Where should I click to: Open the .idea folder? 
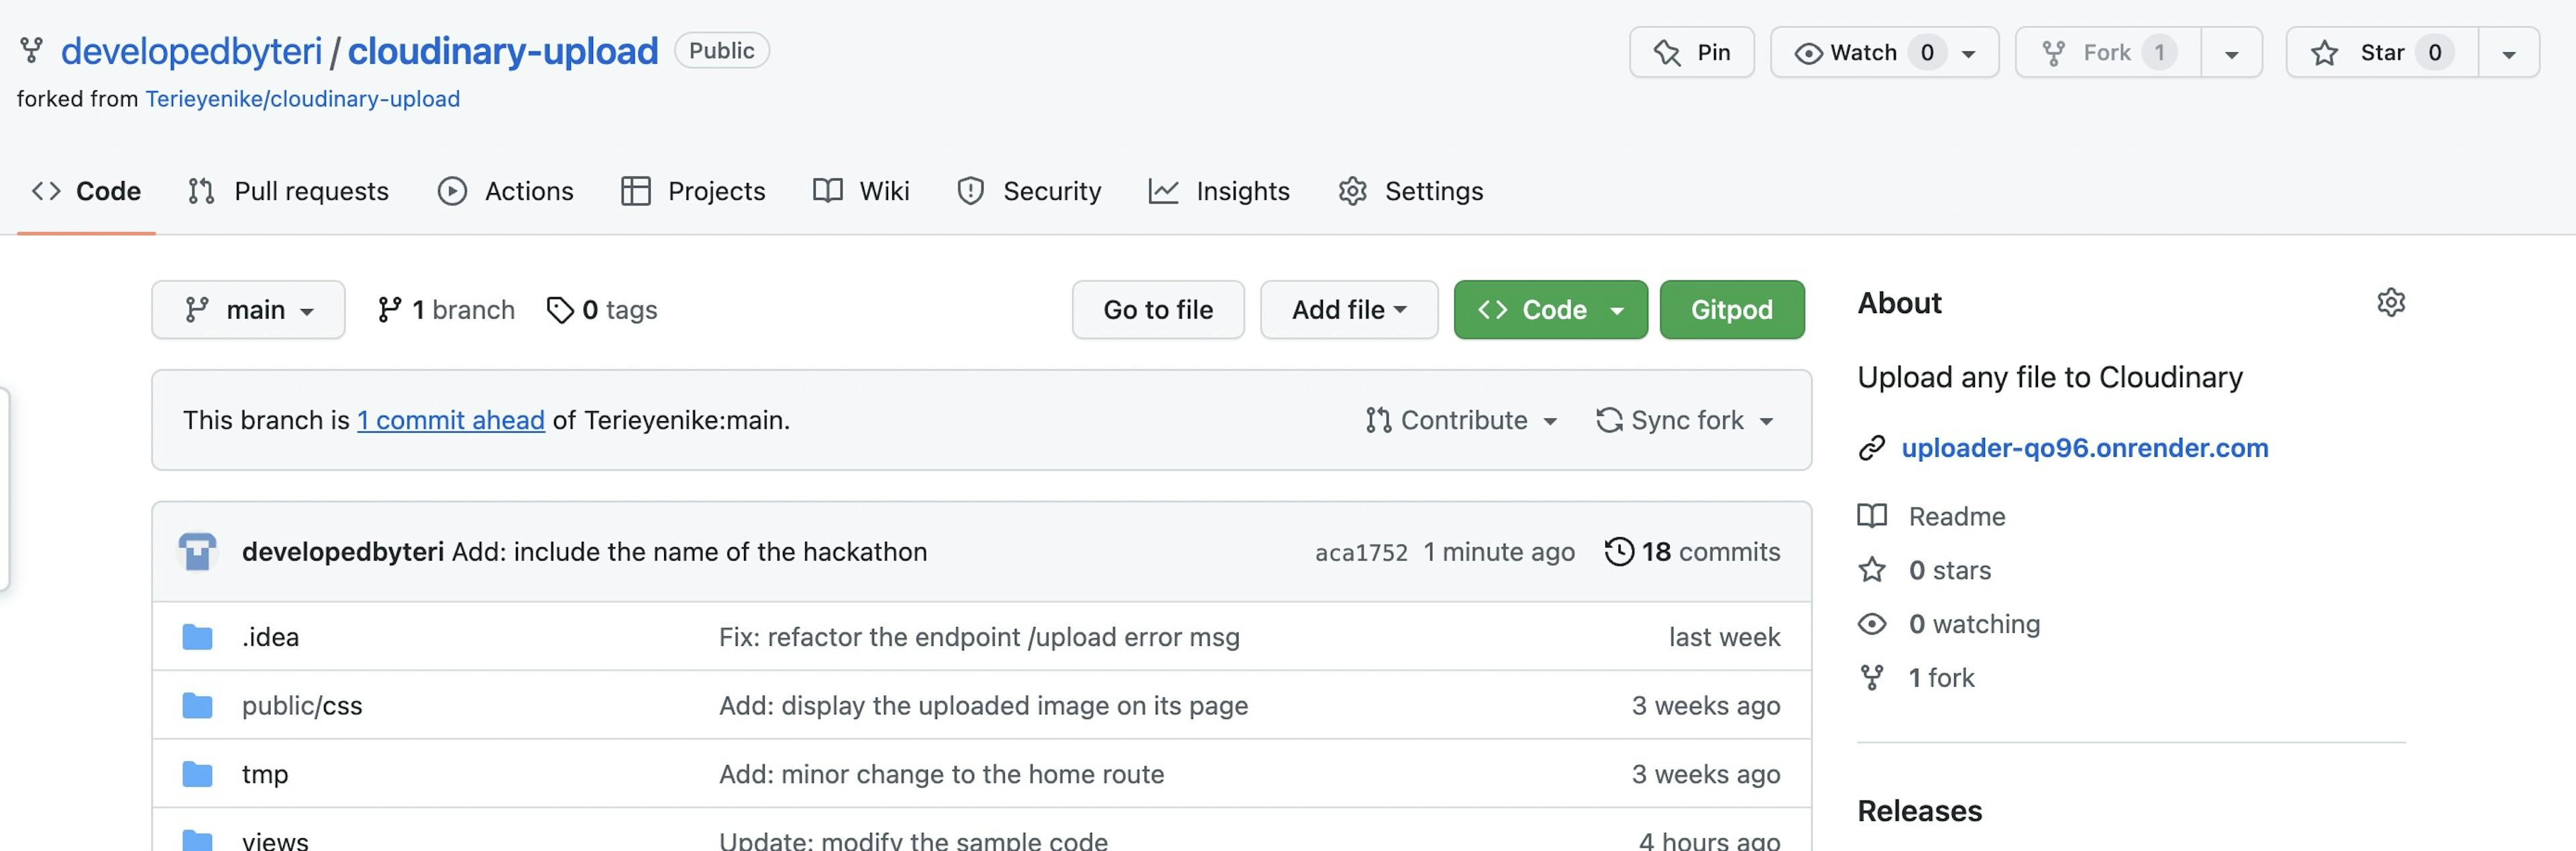[270, 637]
